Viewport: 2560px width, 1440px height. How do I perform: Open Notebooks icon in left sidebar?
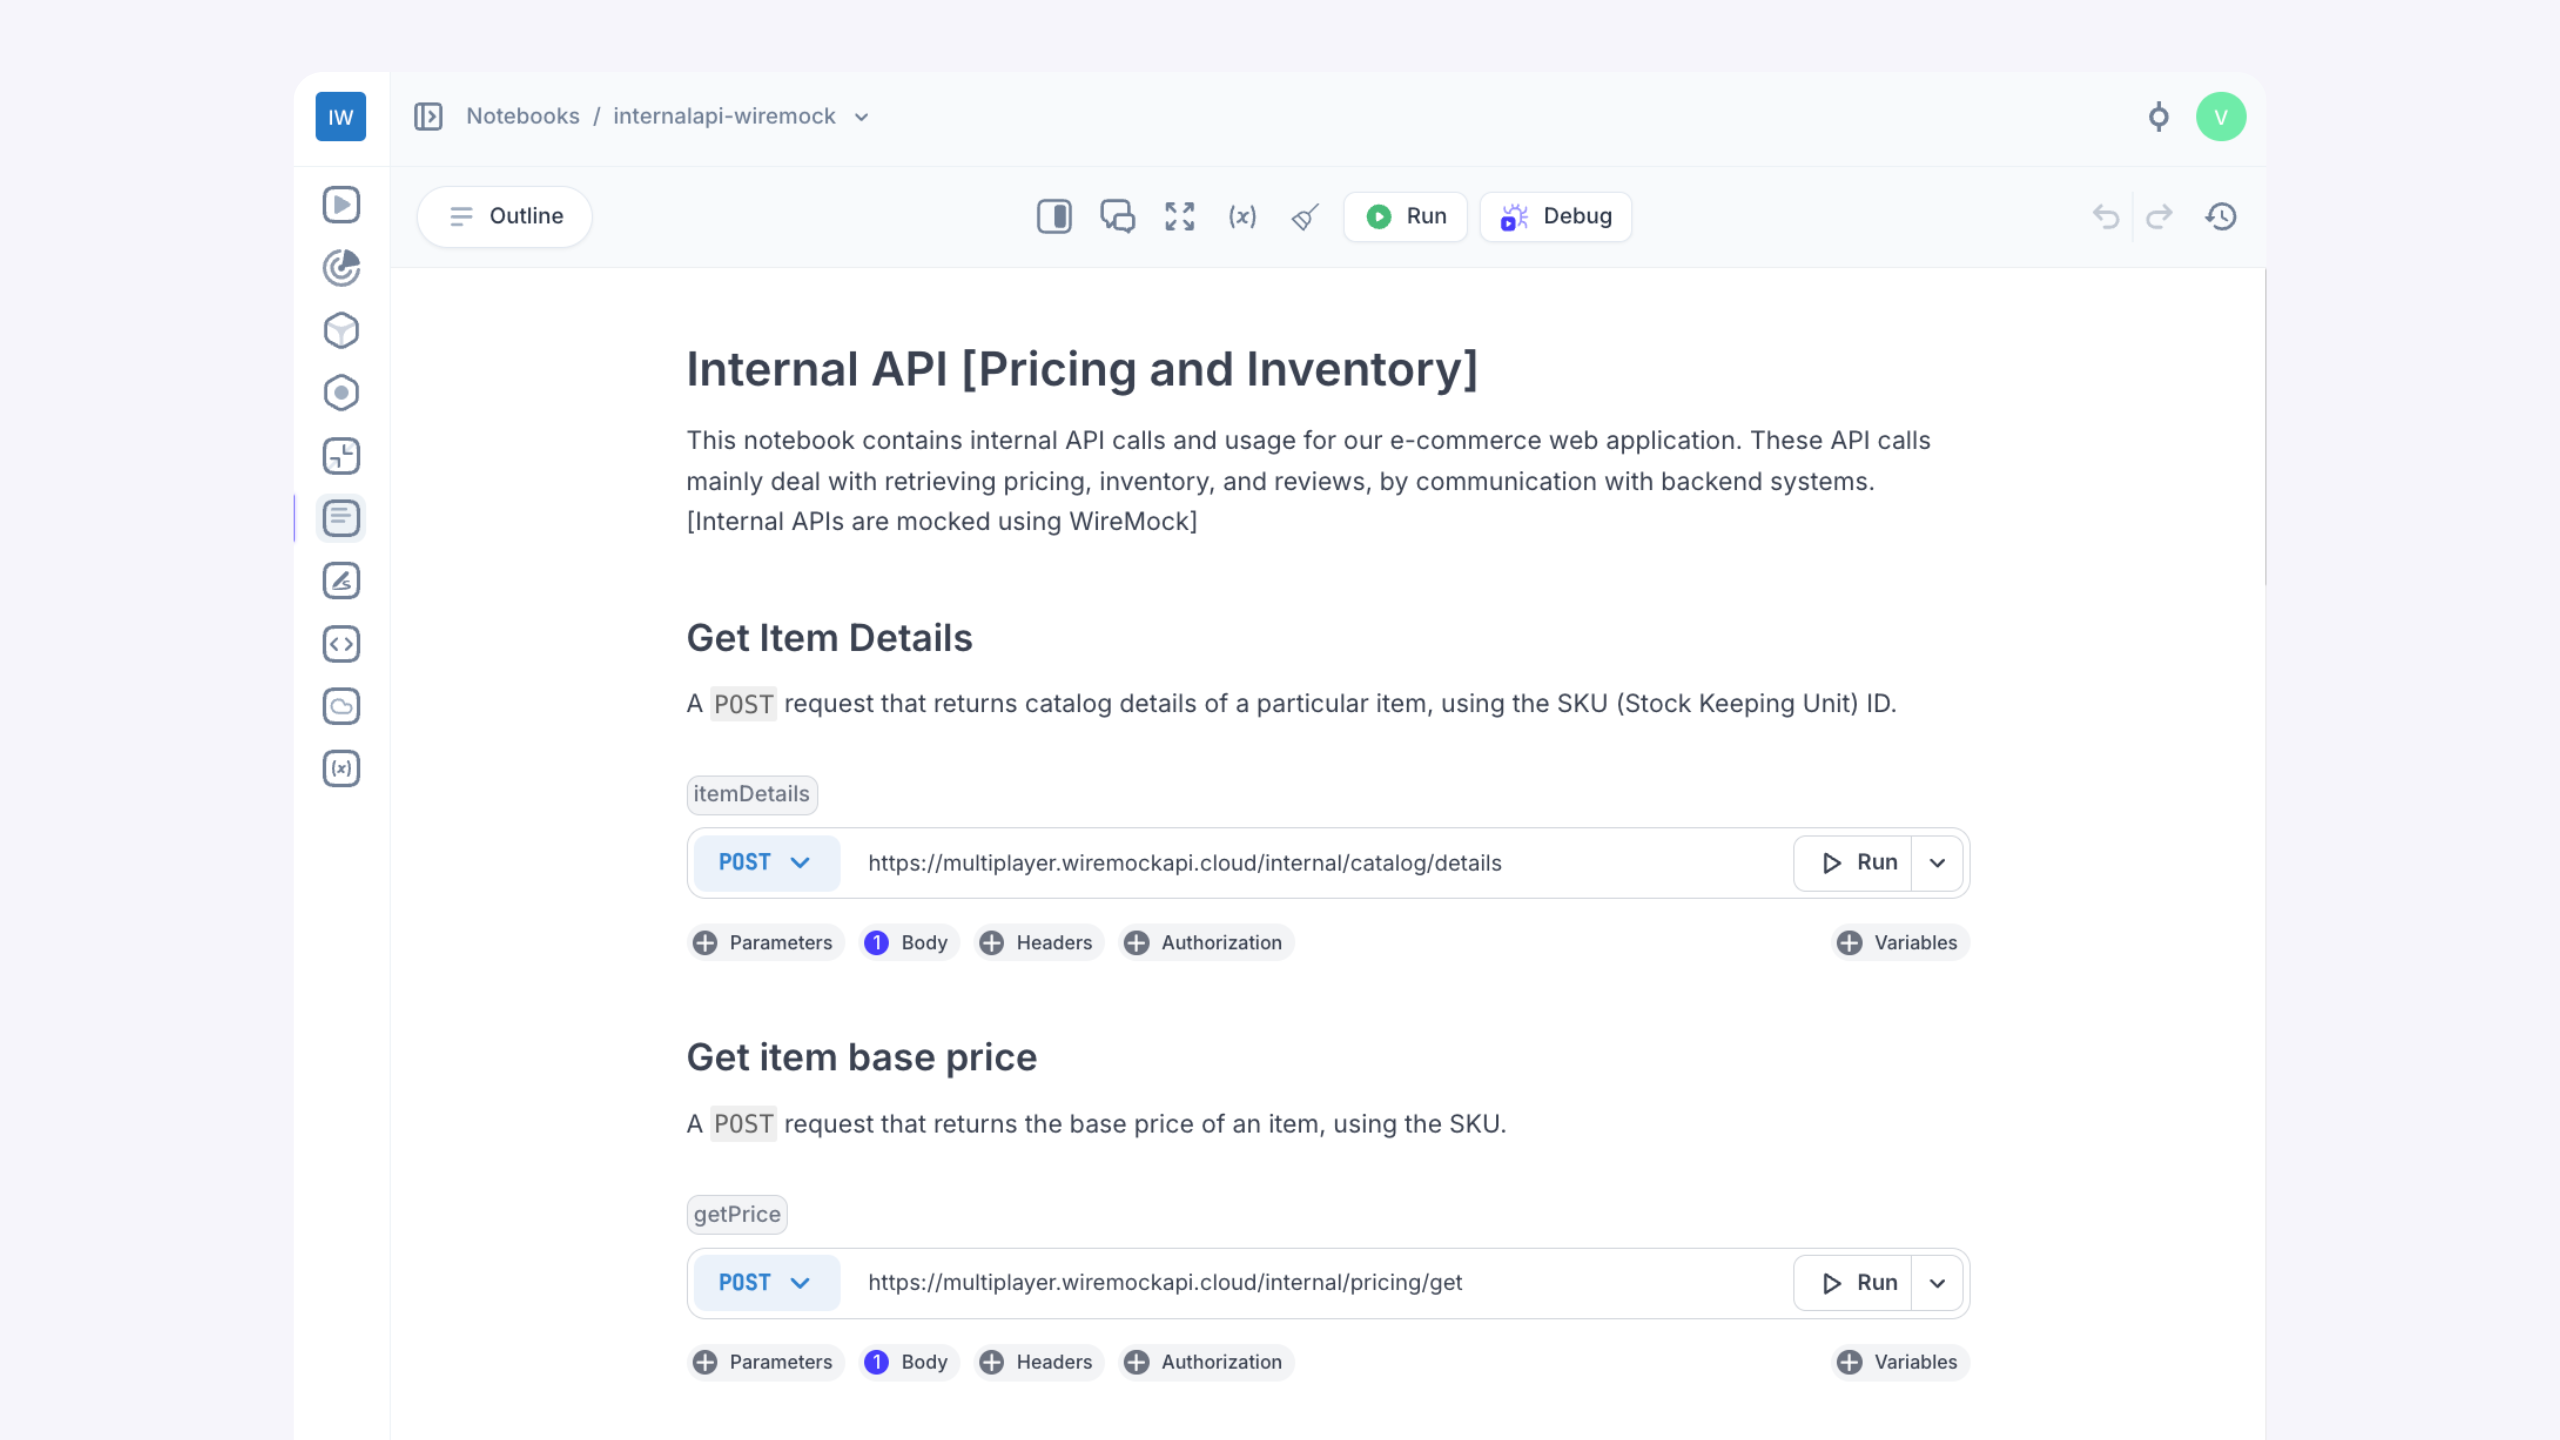tap(341, 518)
